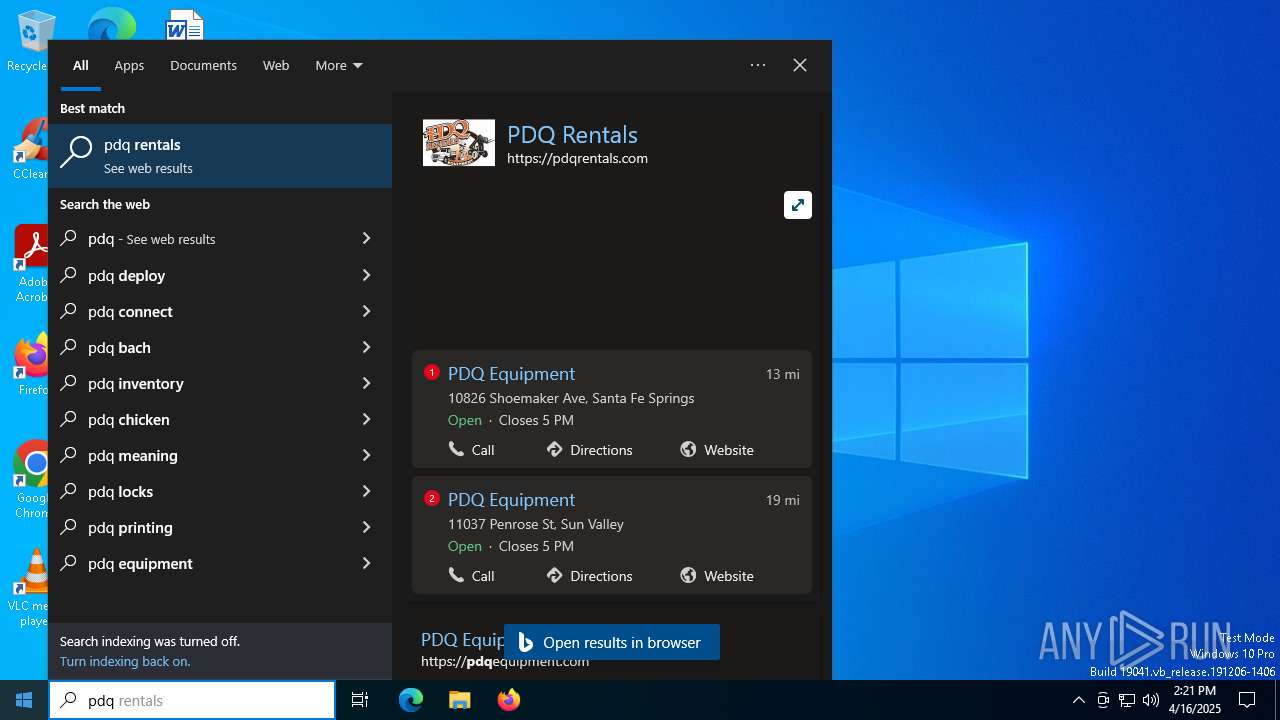The height and width of the screenshot is (720, 1280).
Task: Show hidden system tray icons
Action: (x=1078, y=700)
